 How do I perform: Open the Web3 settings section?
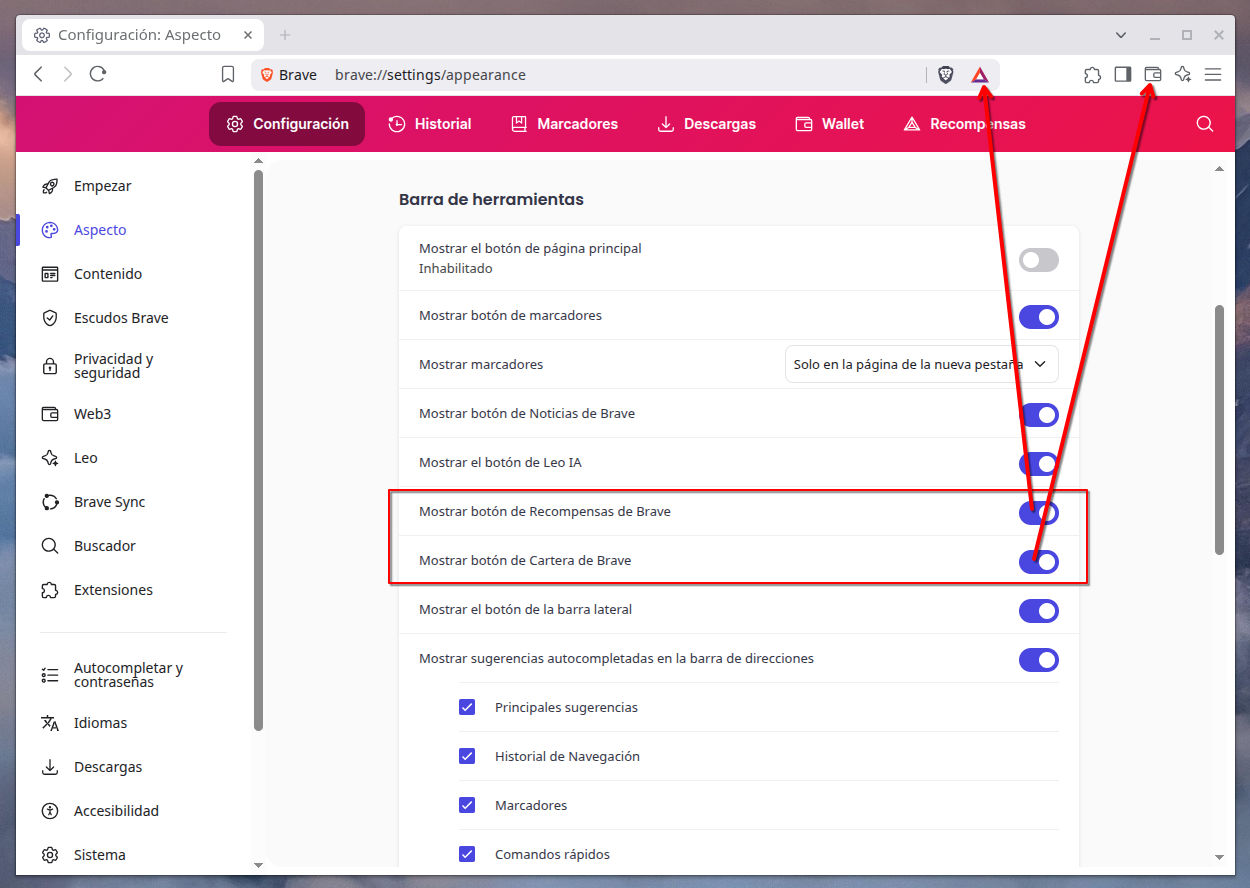tap(92, 414)
